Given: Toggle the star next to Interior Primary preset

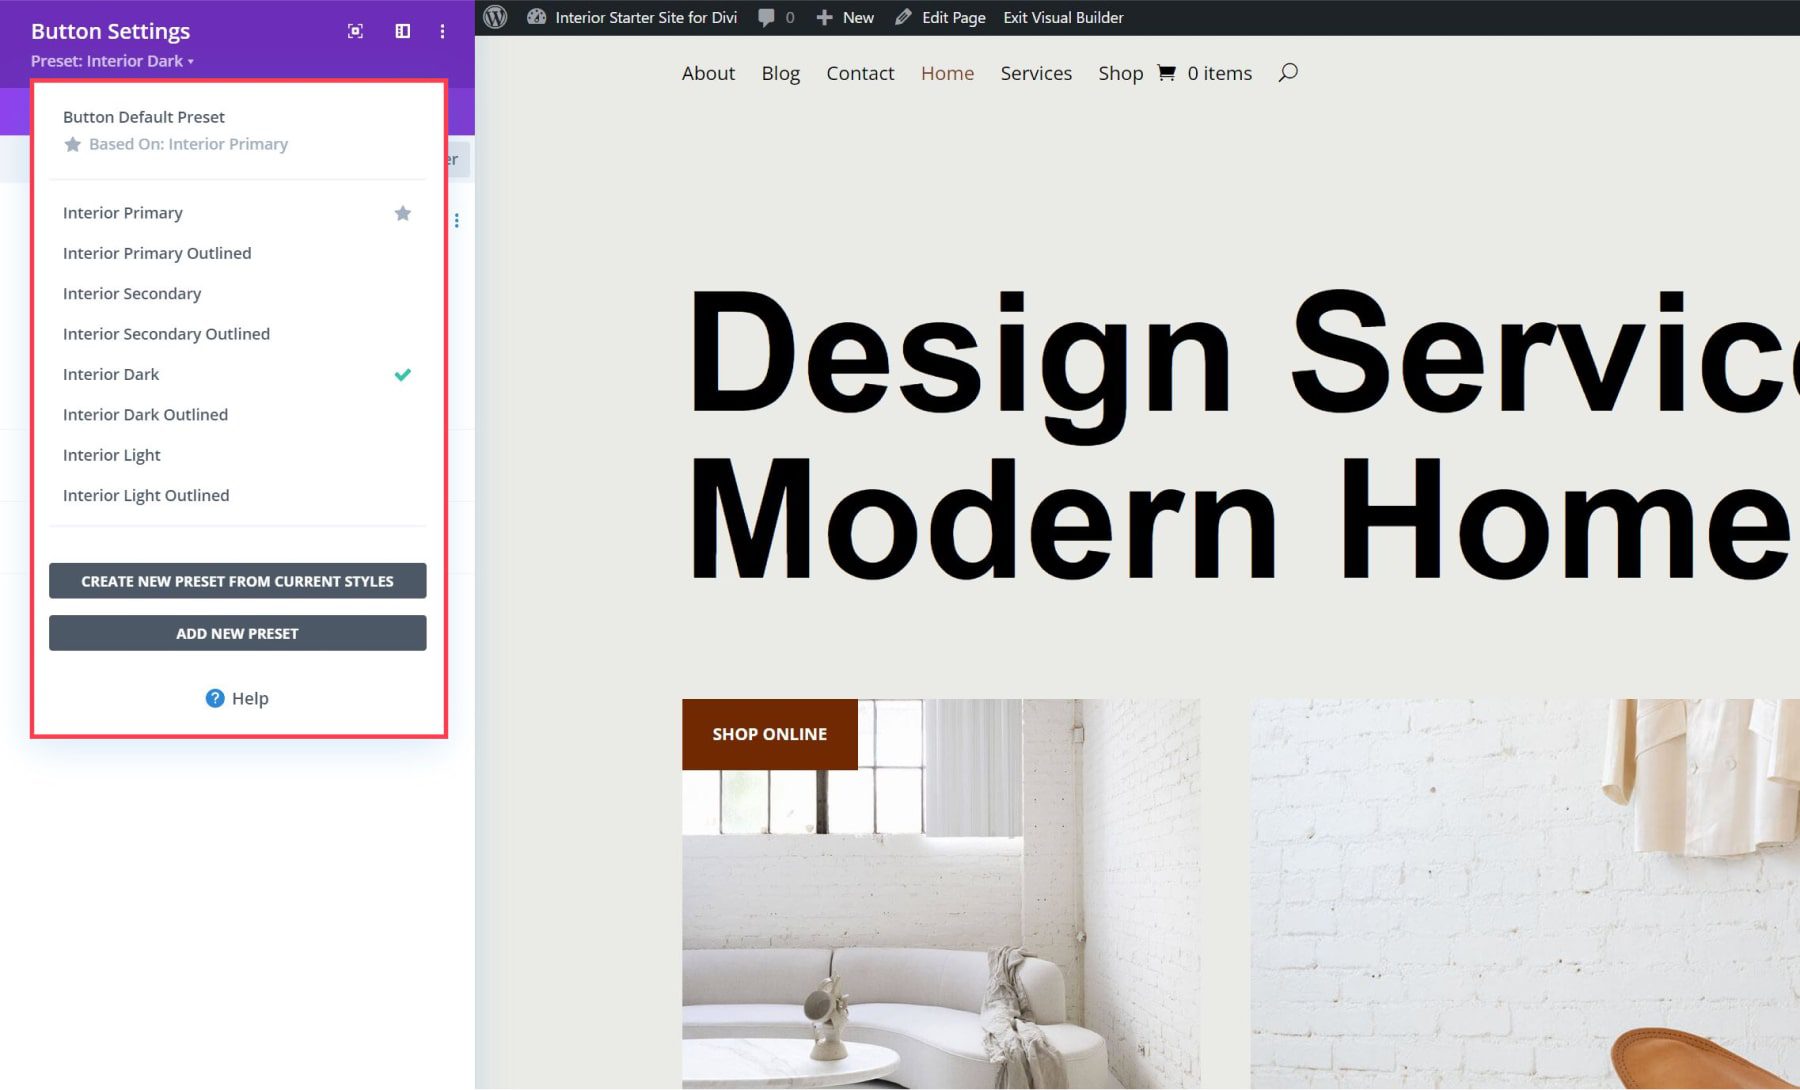Looking at the screenshot, I should coord(403,213).
